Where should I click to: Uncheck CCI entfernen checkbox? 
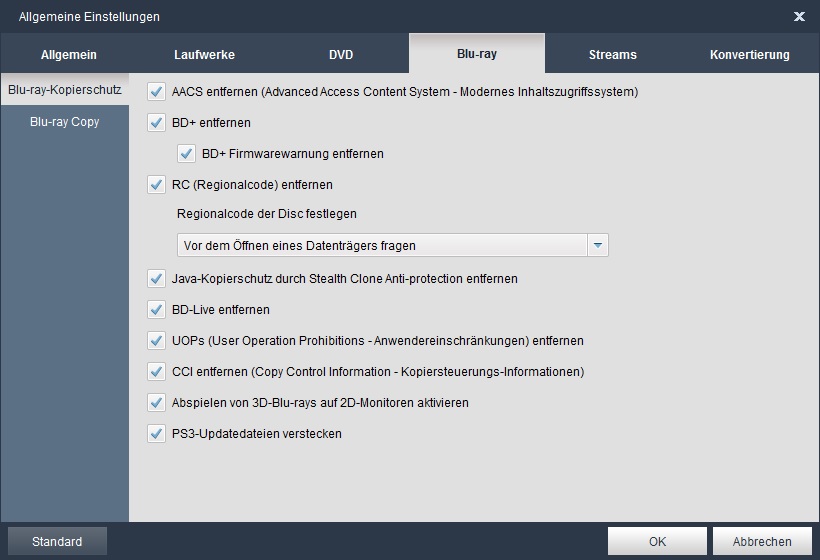(156, 372)
